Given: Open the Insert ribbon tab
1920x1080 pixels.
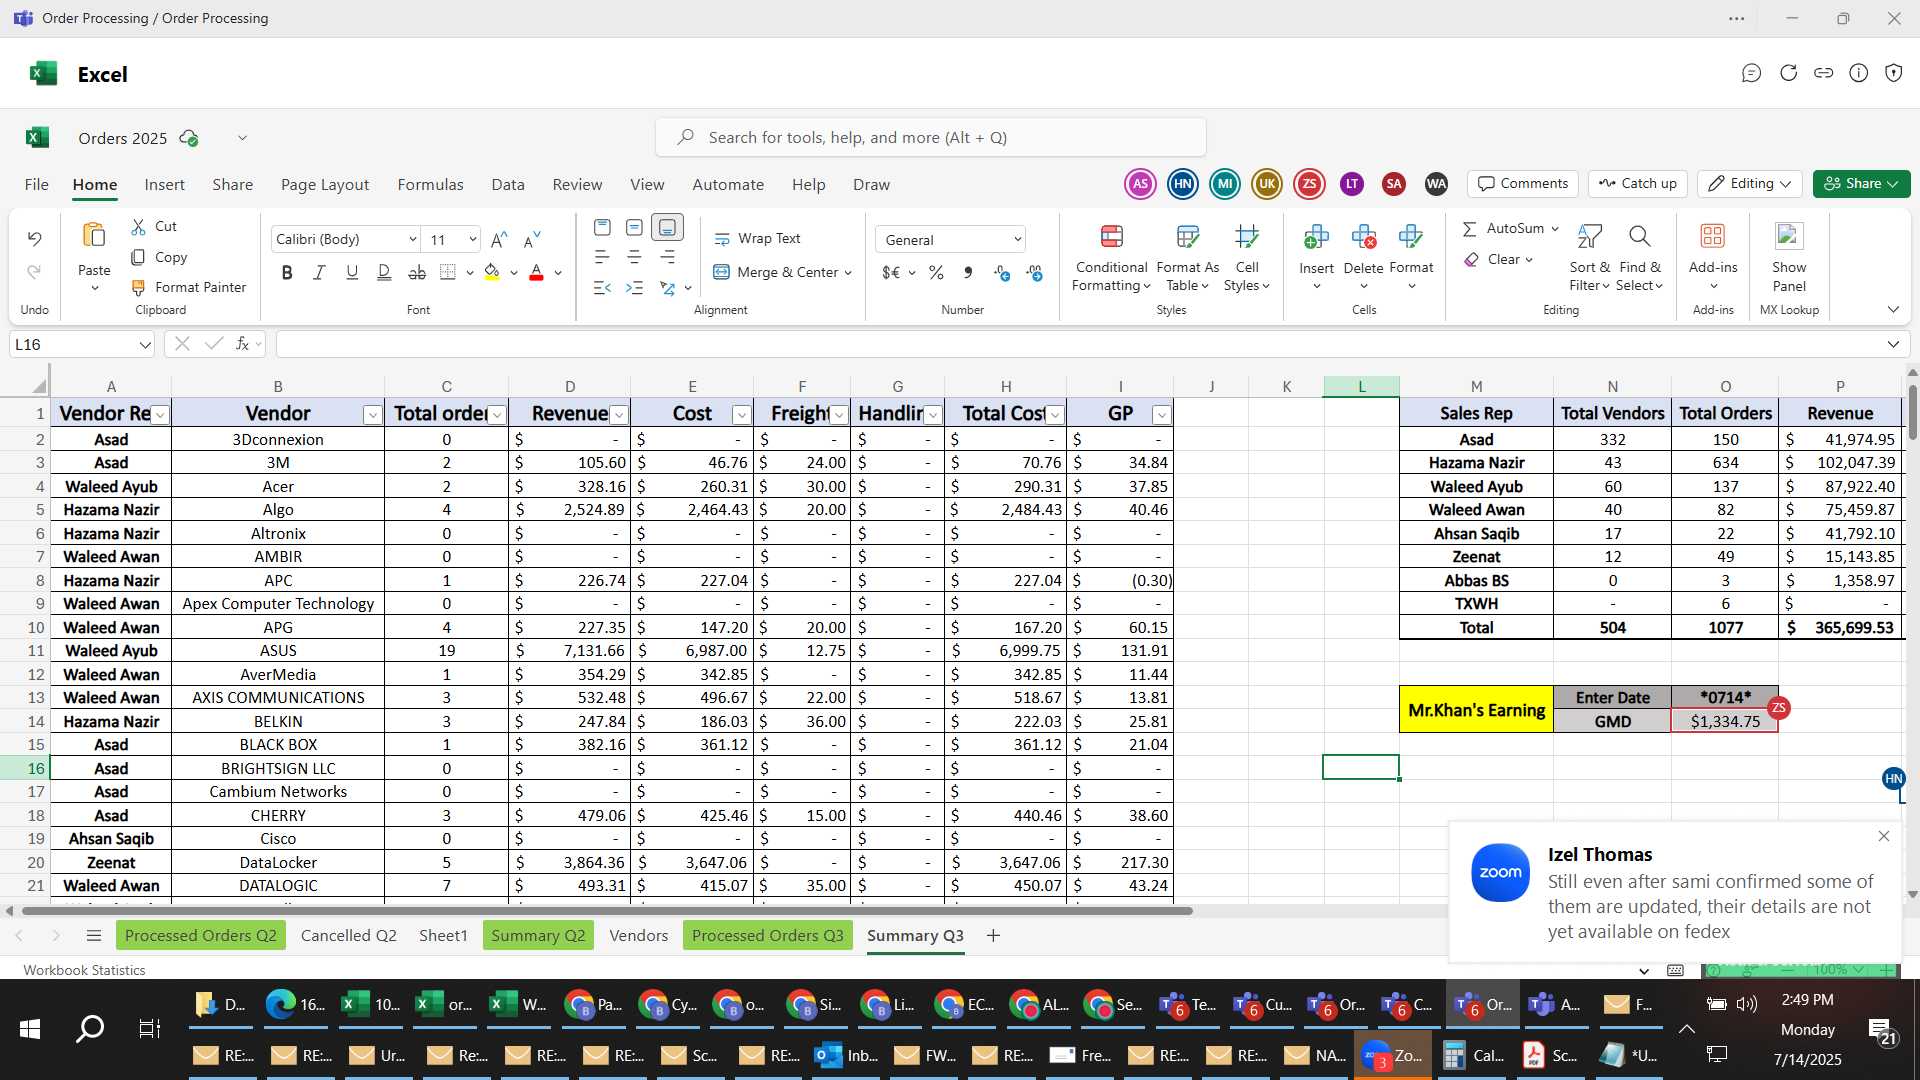Looking at the screenshot, I should (x=164, y=184).
